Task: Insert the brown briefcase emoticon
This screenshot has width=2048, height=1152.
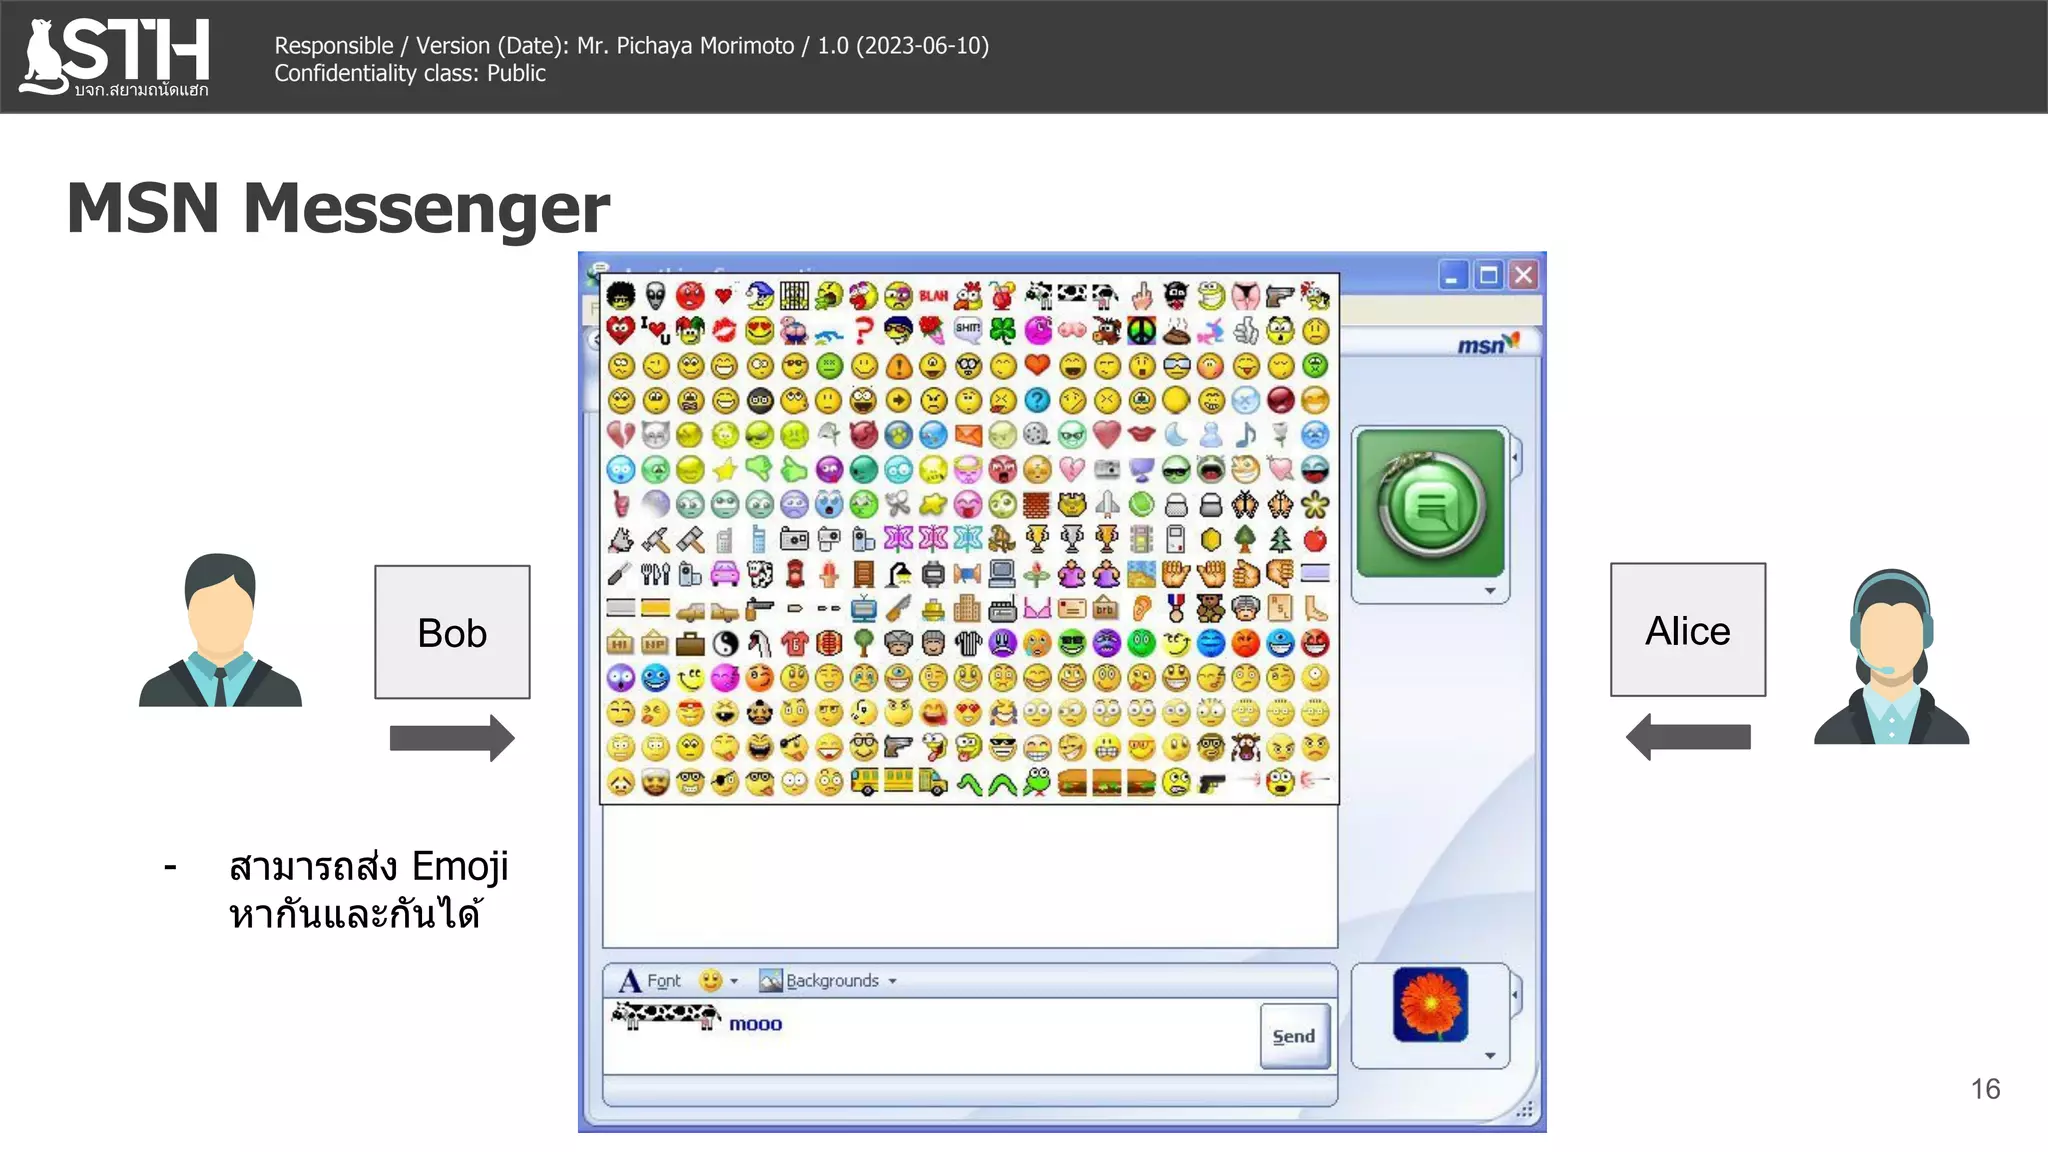Action: tap(690, 643)
